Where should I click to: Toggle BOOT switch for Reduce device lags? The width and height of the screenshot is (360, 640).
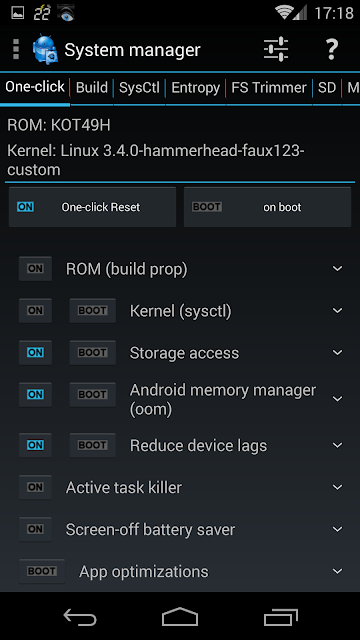point(93,445)
